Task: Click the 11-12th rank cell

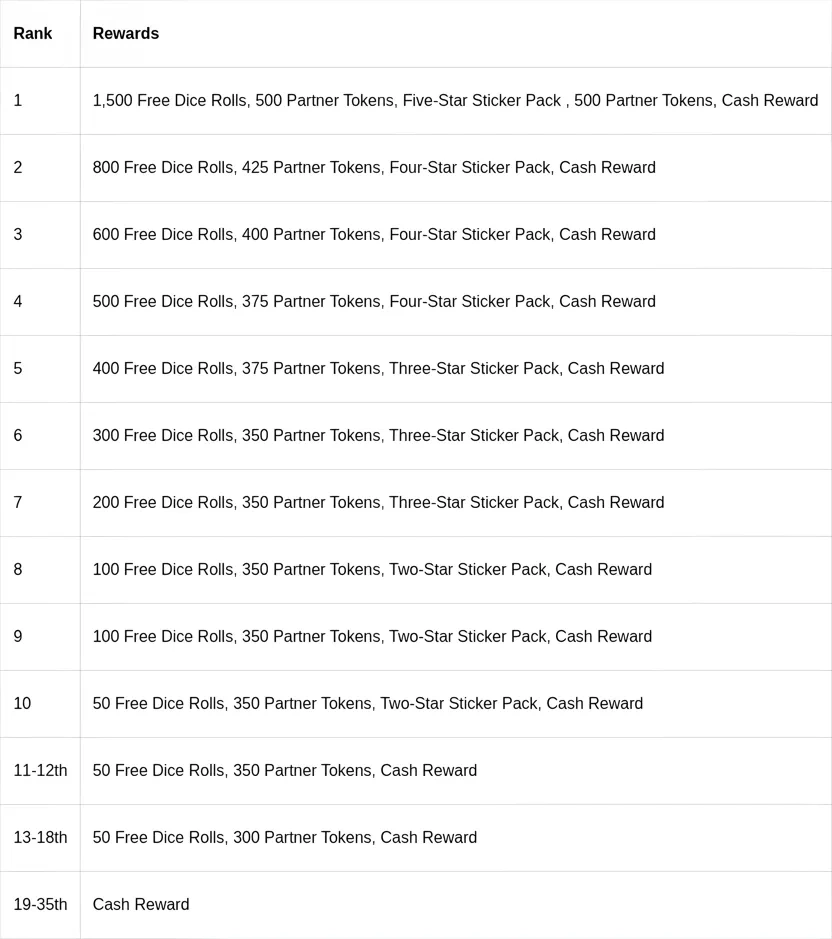Action: [40, 771]
